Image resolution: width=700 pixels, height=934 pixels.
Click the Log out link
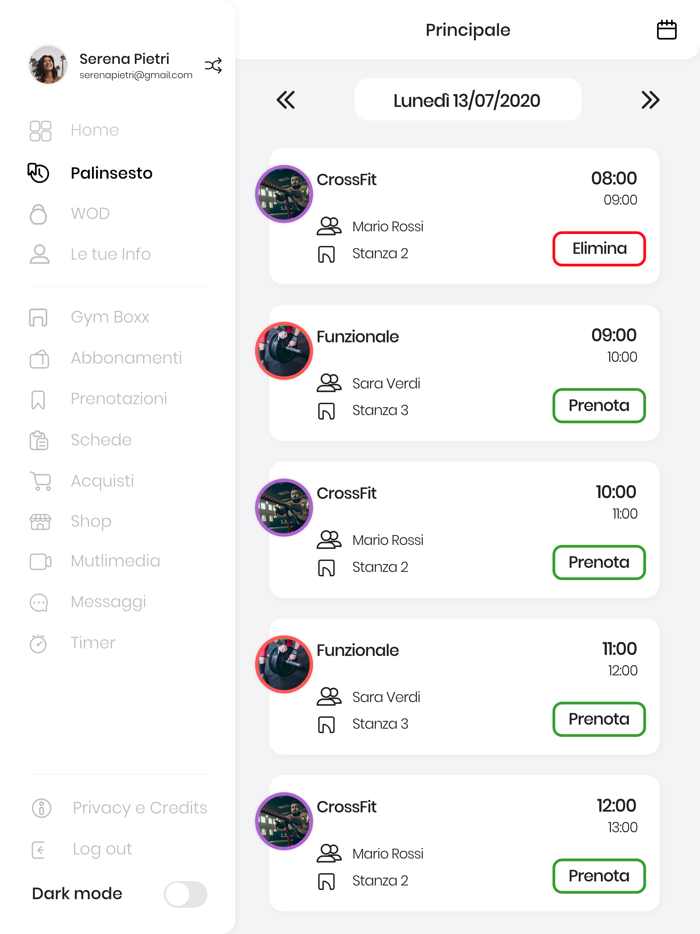click(102, 849)
